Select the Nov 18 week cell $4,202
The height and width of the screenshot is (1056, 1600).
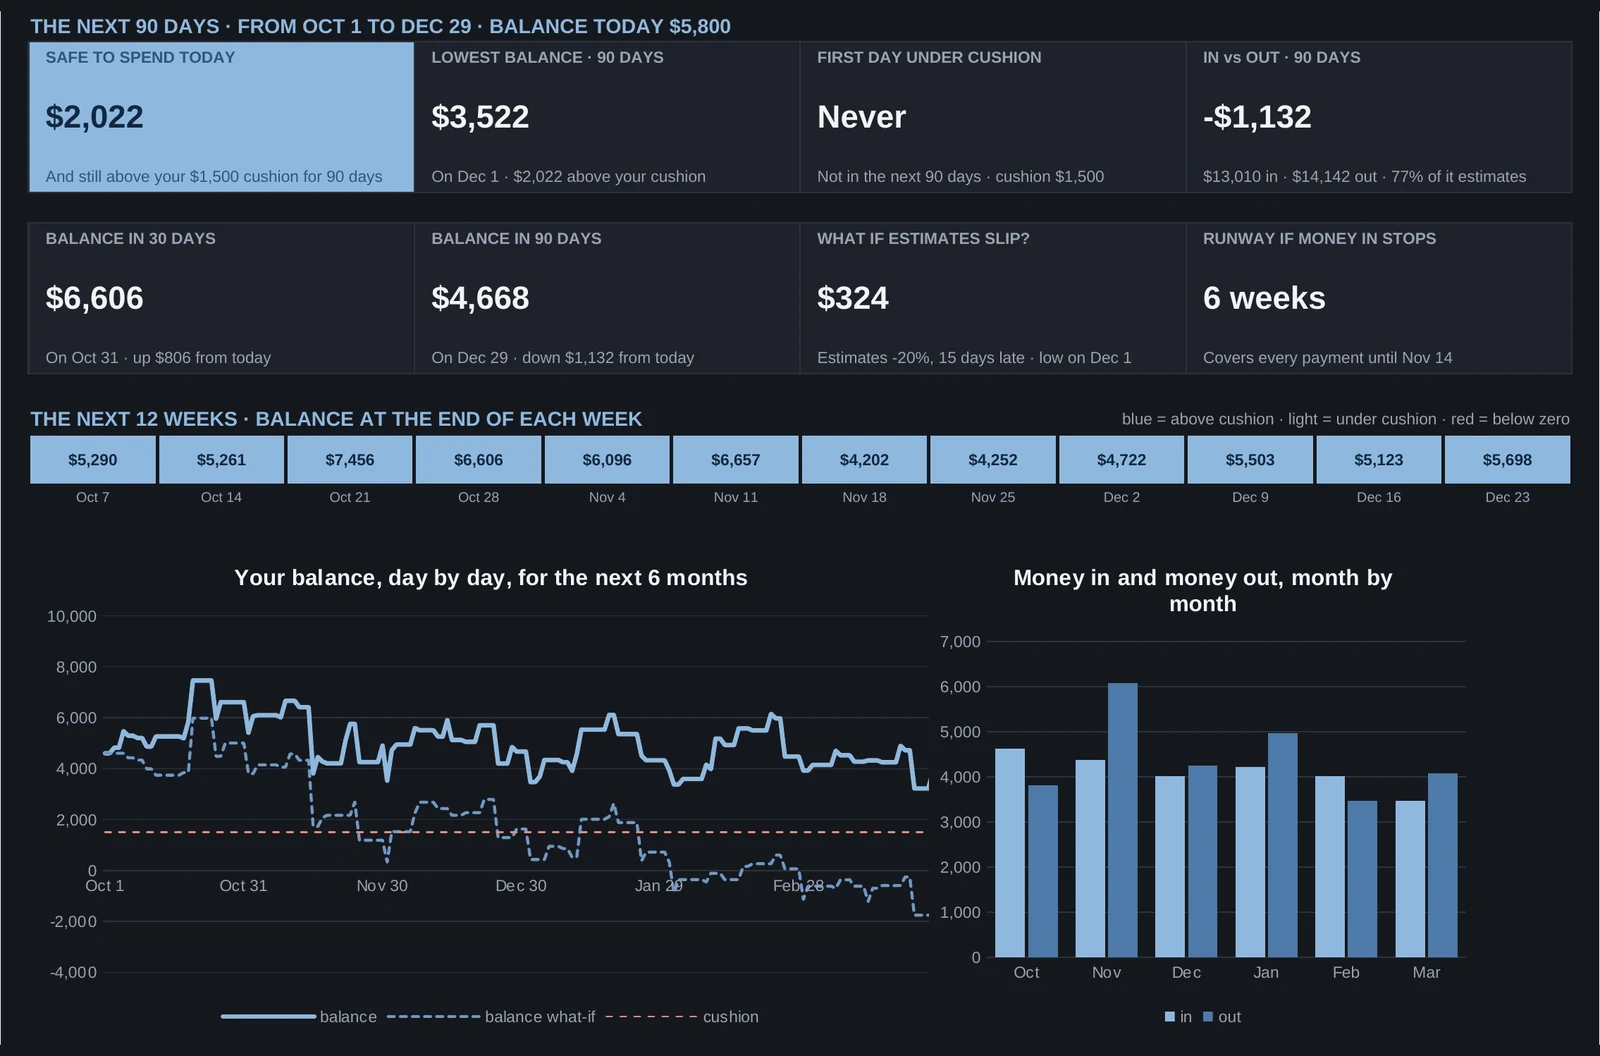click(864, 460)
